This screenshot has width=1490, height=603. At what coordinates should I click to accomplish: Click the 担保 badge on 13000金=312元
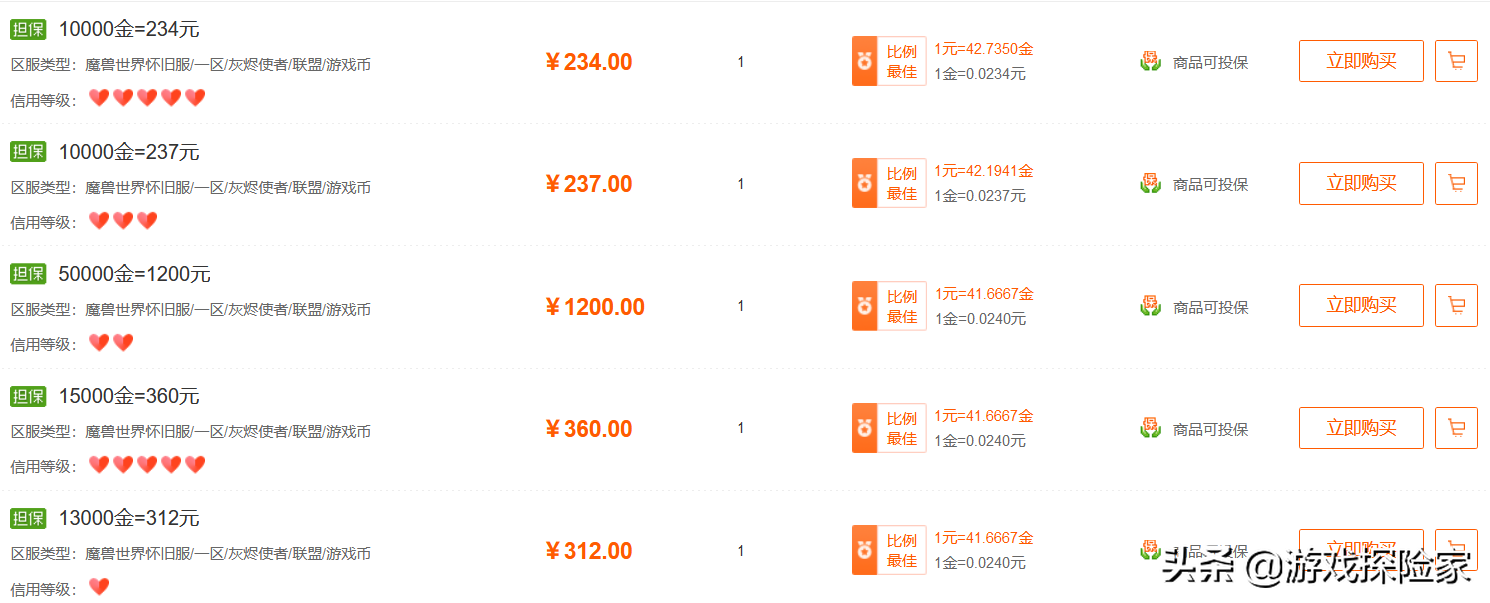point(28,518)
